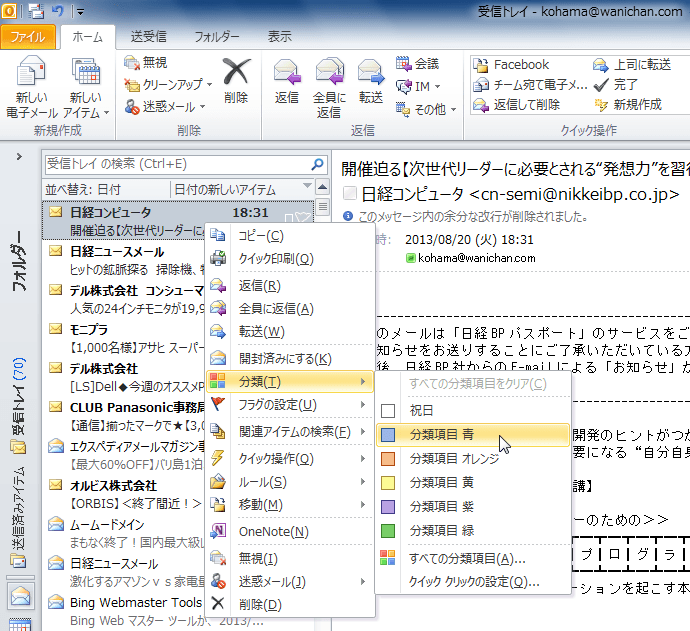
Task: Choose 全員に返信(A) in context menu
Action: coord(290,308)
